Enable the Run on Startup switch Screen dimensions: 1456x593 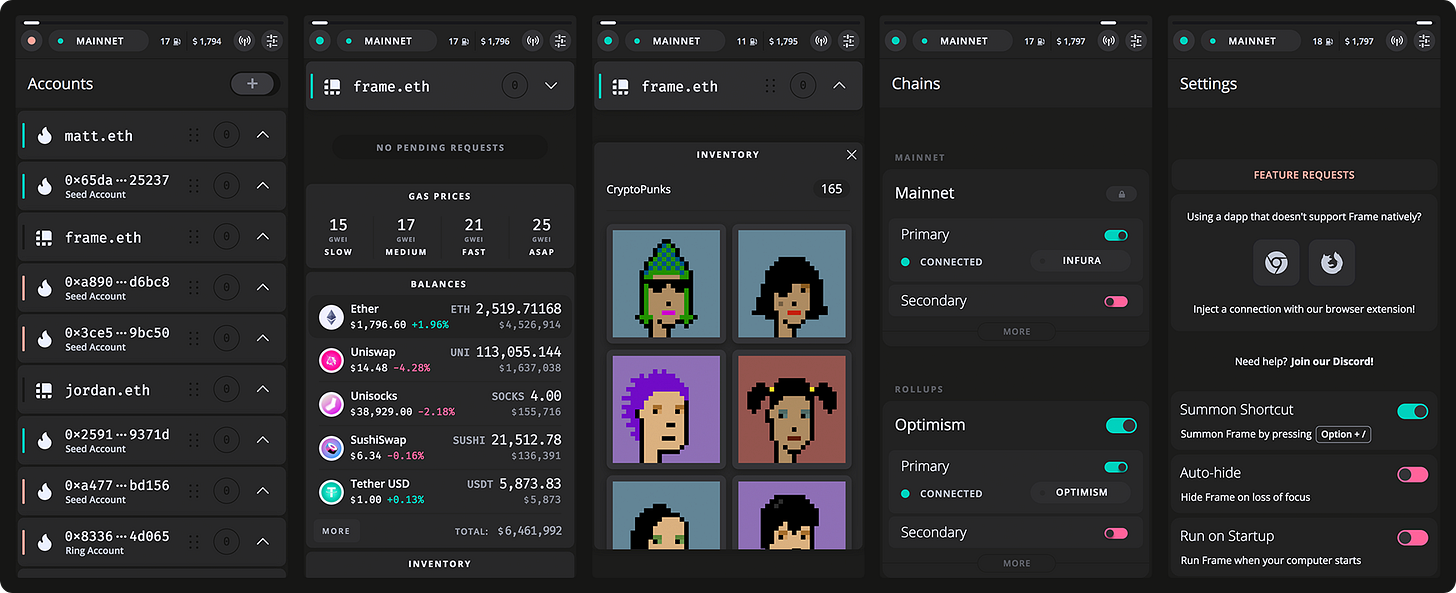(x=1412, y=537)
